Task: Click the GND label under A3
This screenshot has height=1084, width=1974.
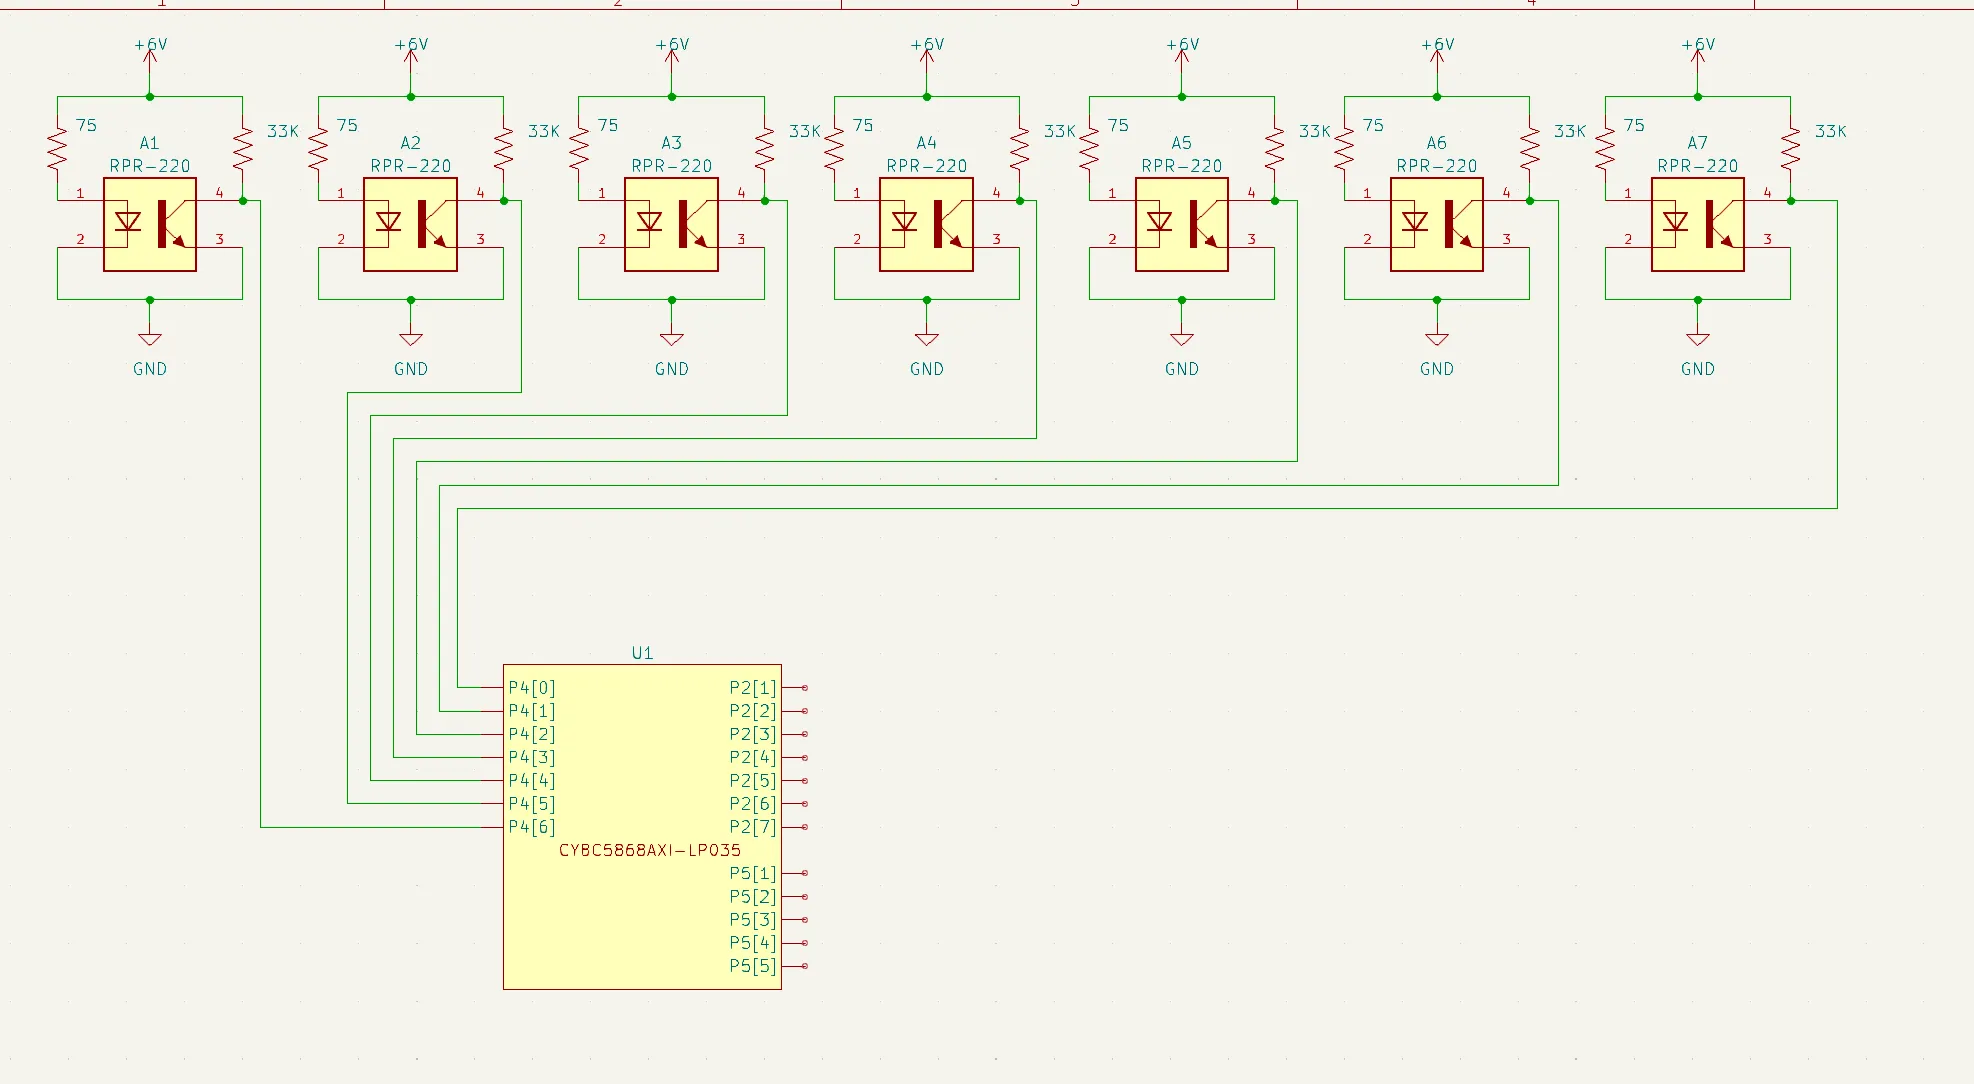Action: tap(671, 369)
